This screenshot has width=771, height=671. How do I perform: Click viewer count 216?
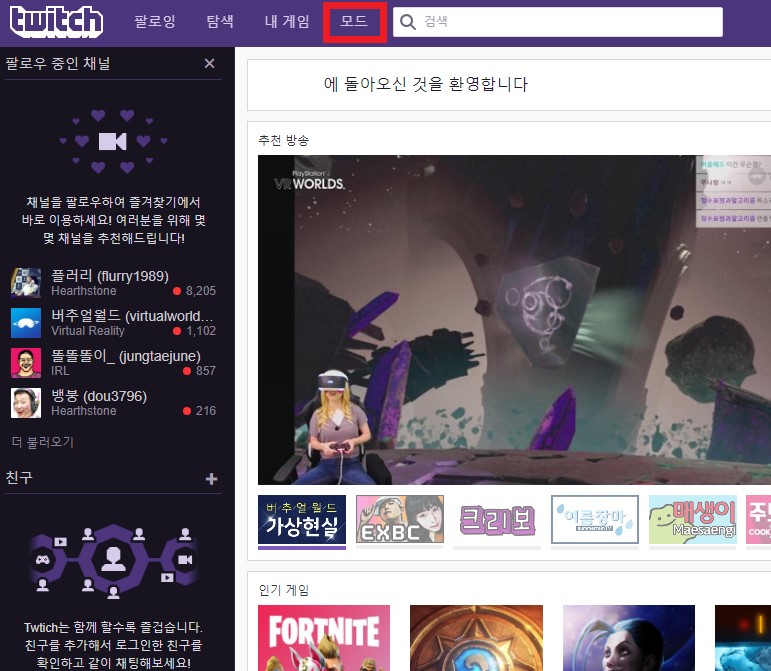point(206,411)
